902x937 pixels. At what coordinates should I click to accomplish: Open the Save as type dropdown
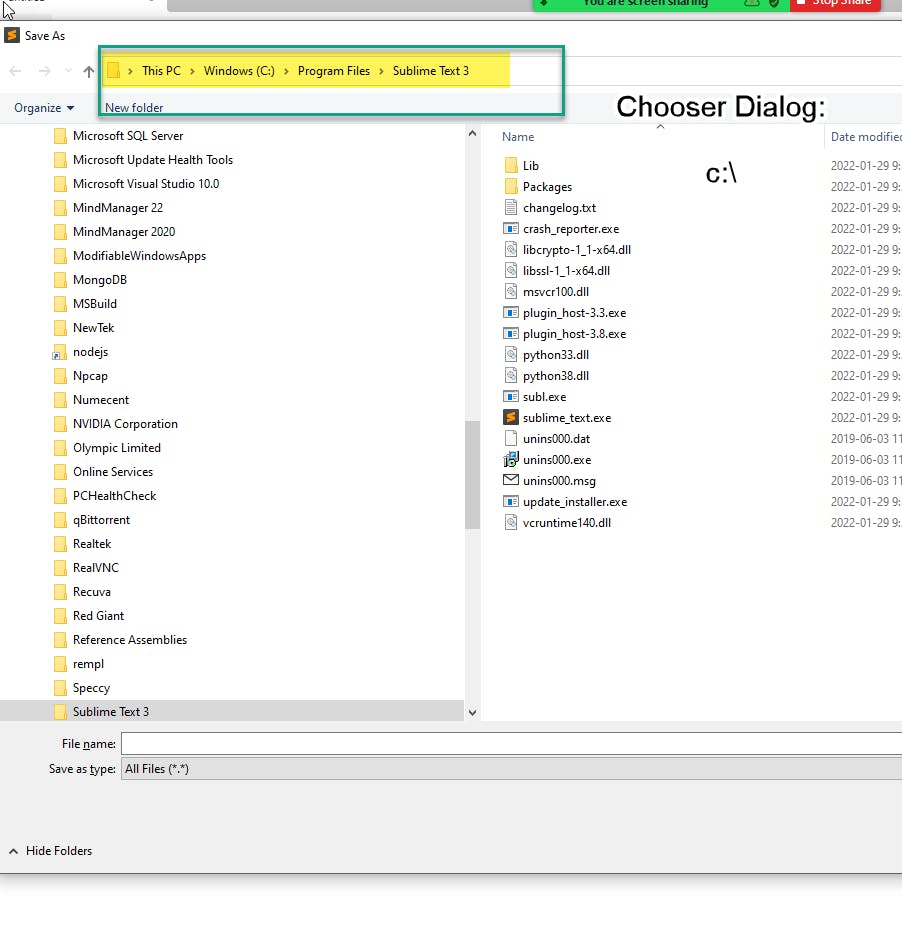(512, 769)
